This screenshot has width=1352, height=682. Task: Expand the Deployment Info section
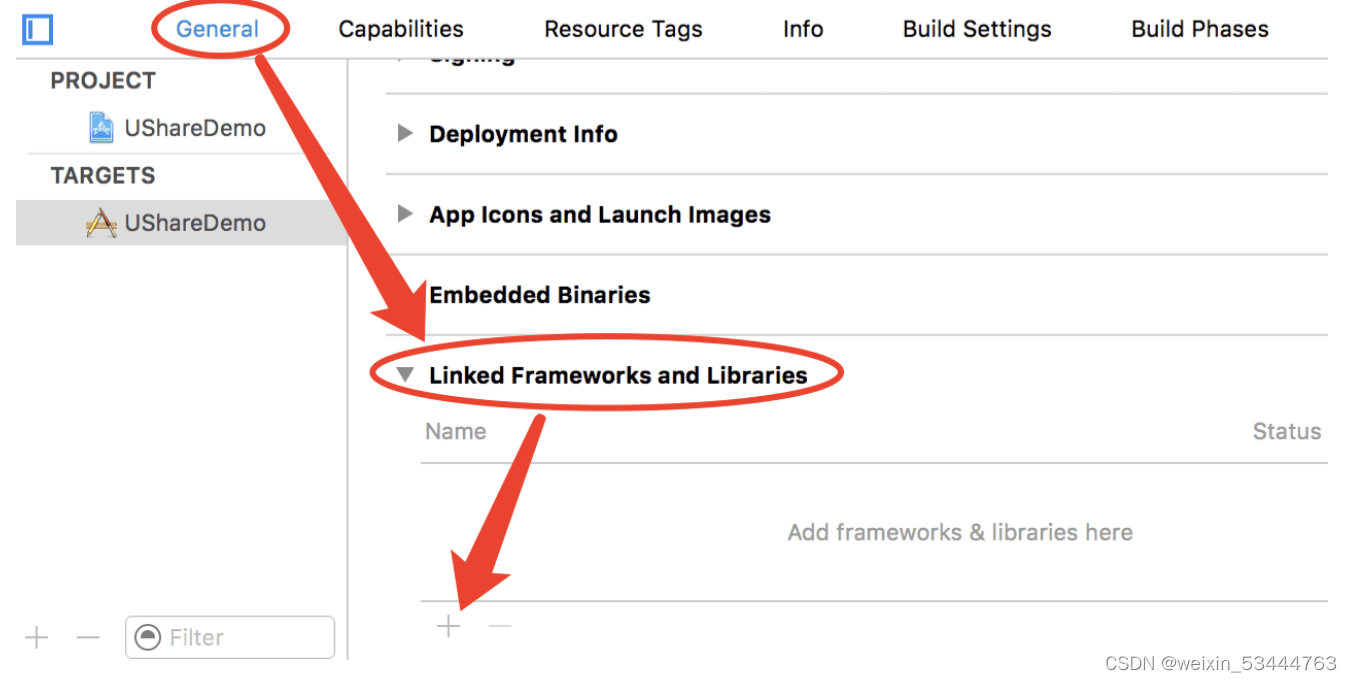coord(405,133)
